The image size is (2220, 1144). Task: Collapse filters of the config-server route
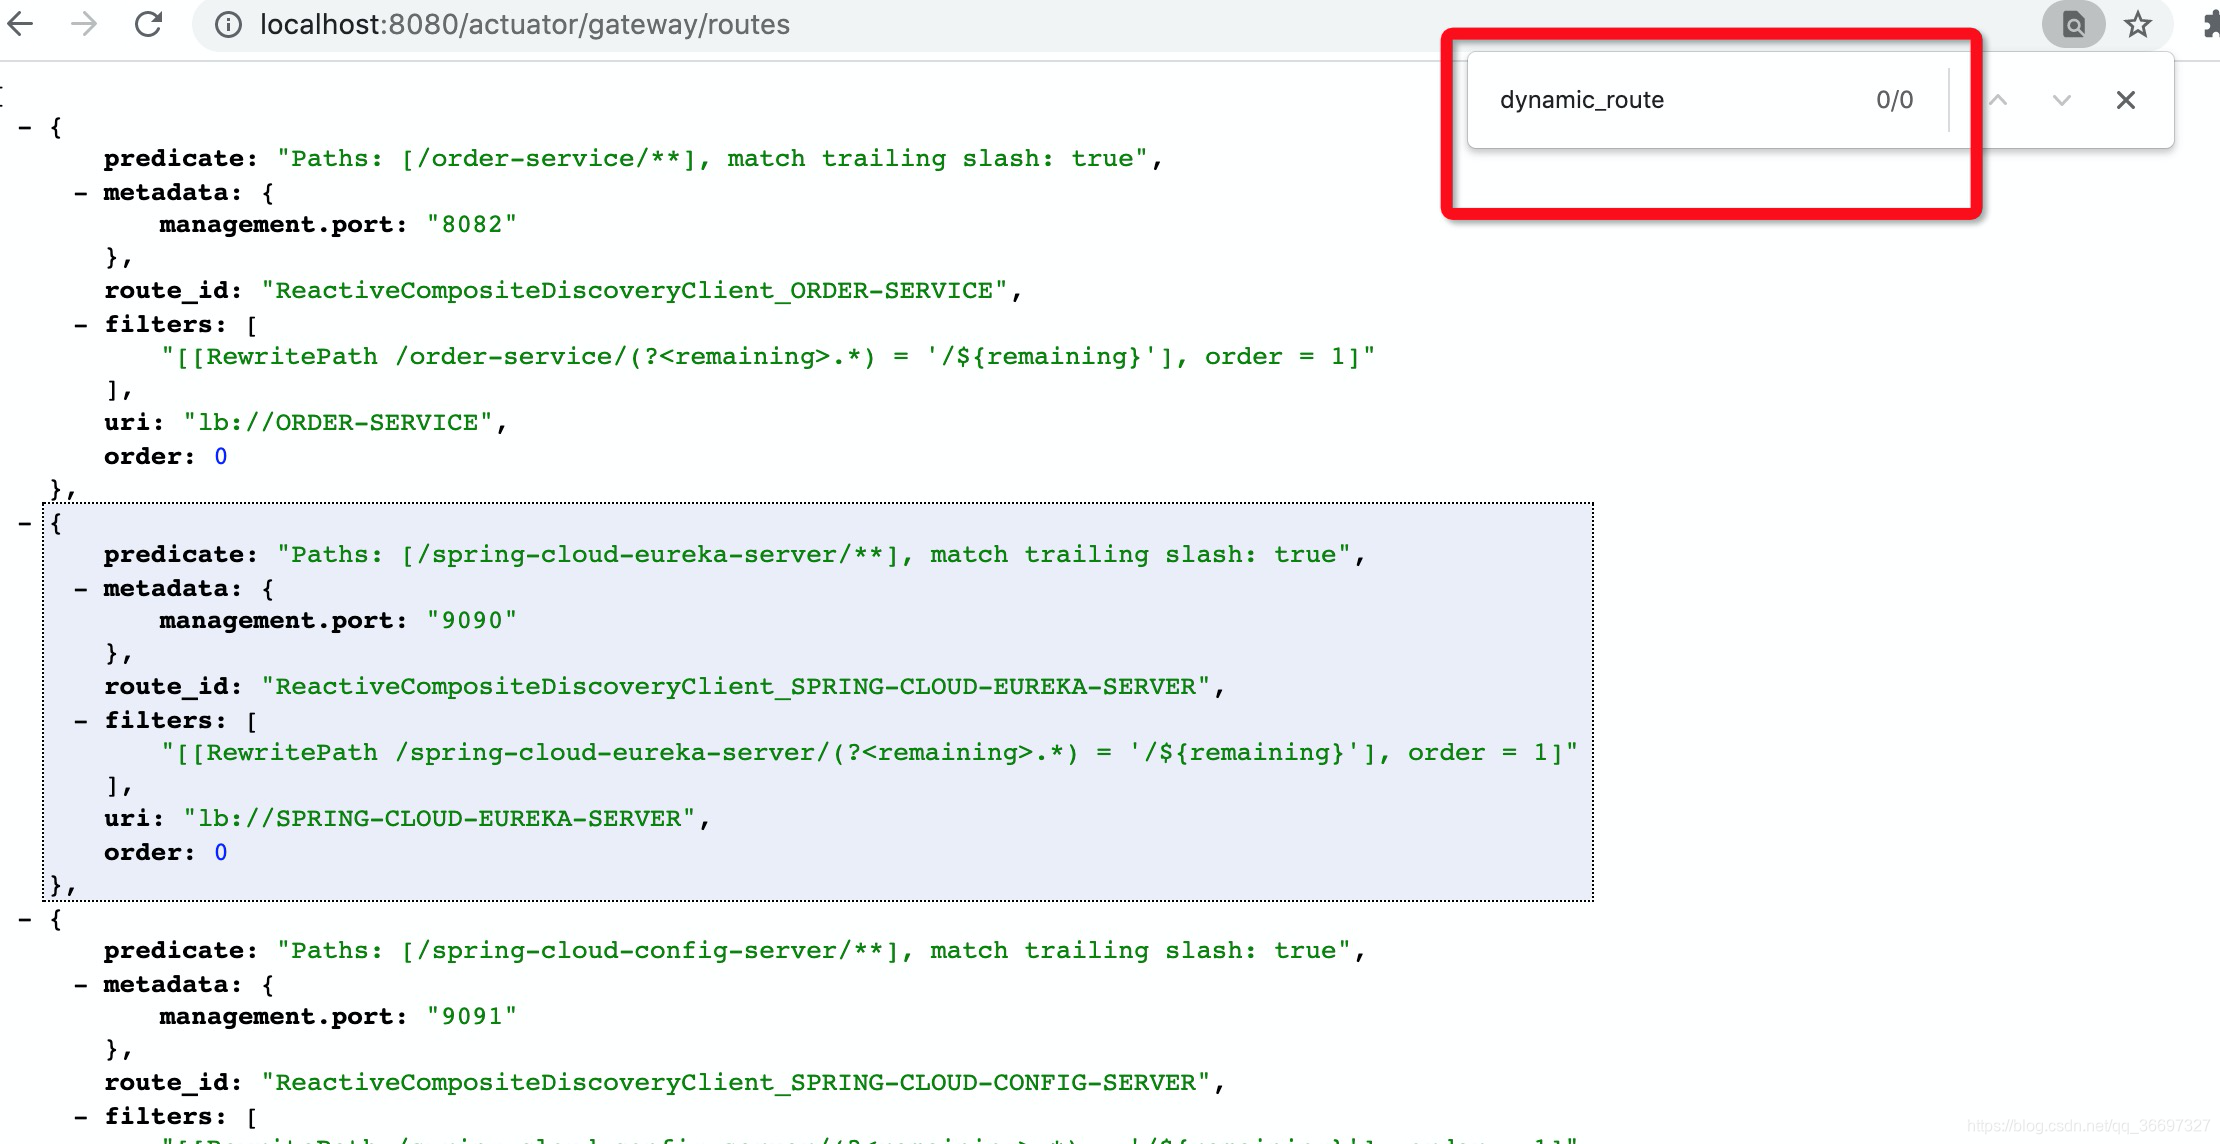[81, 1117]
